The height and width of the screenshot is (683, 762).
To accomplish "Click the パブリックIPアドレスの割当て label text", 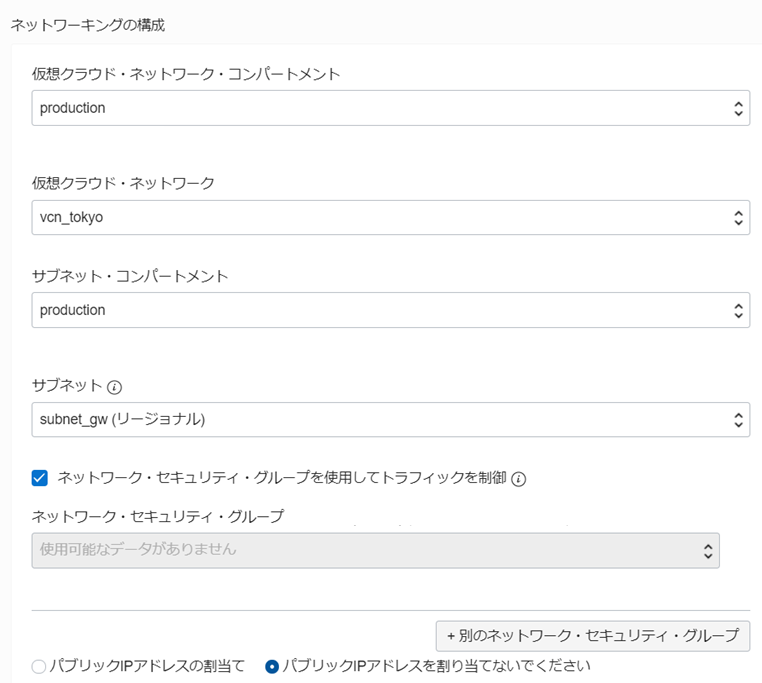I will pos(148,665).
